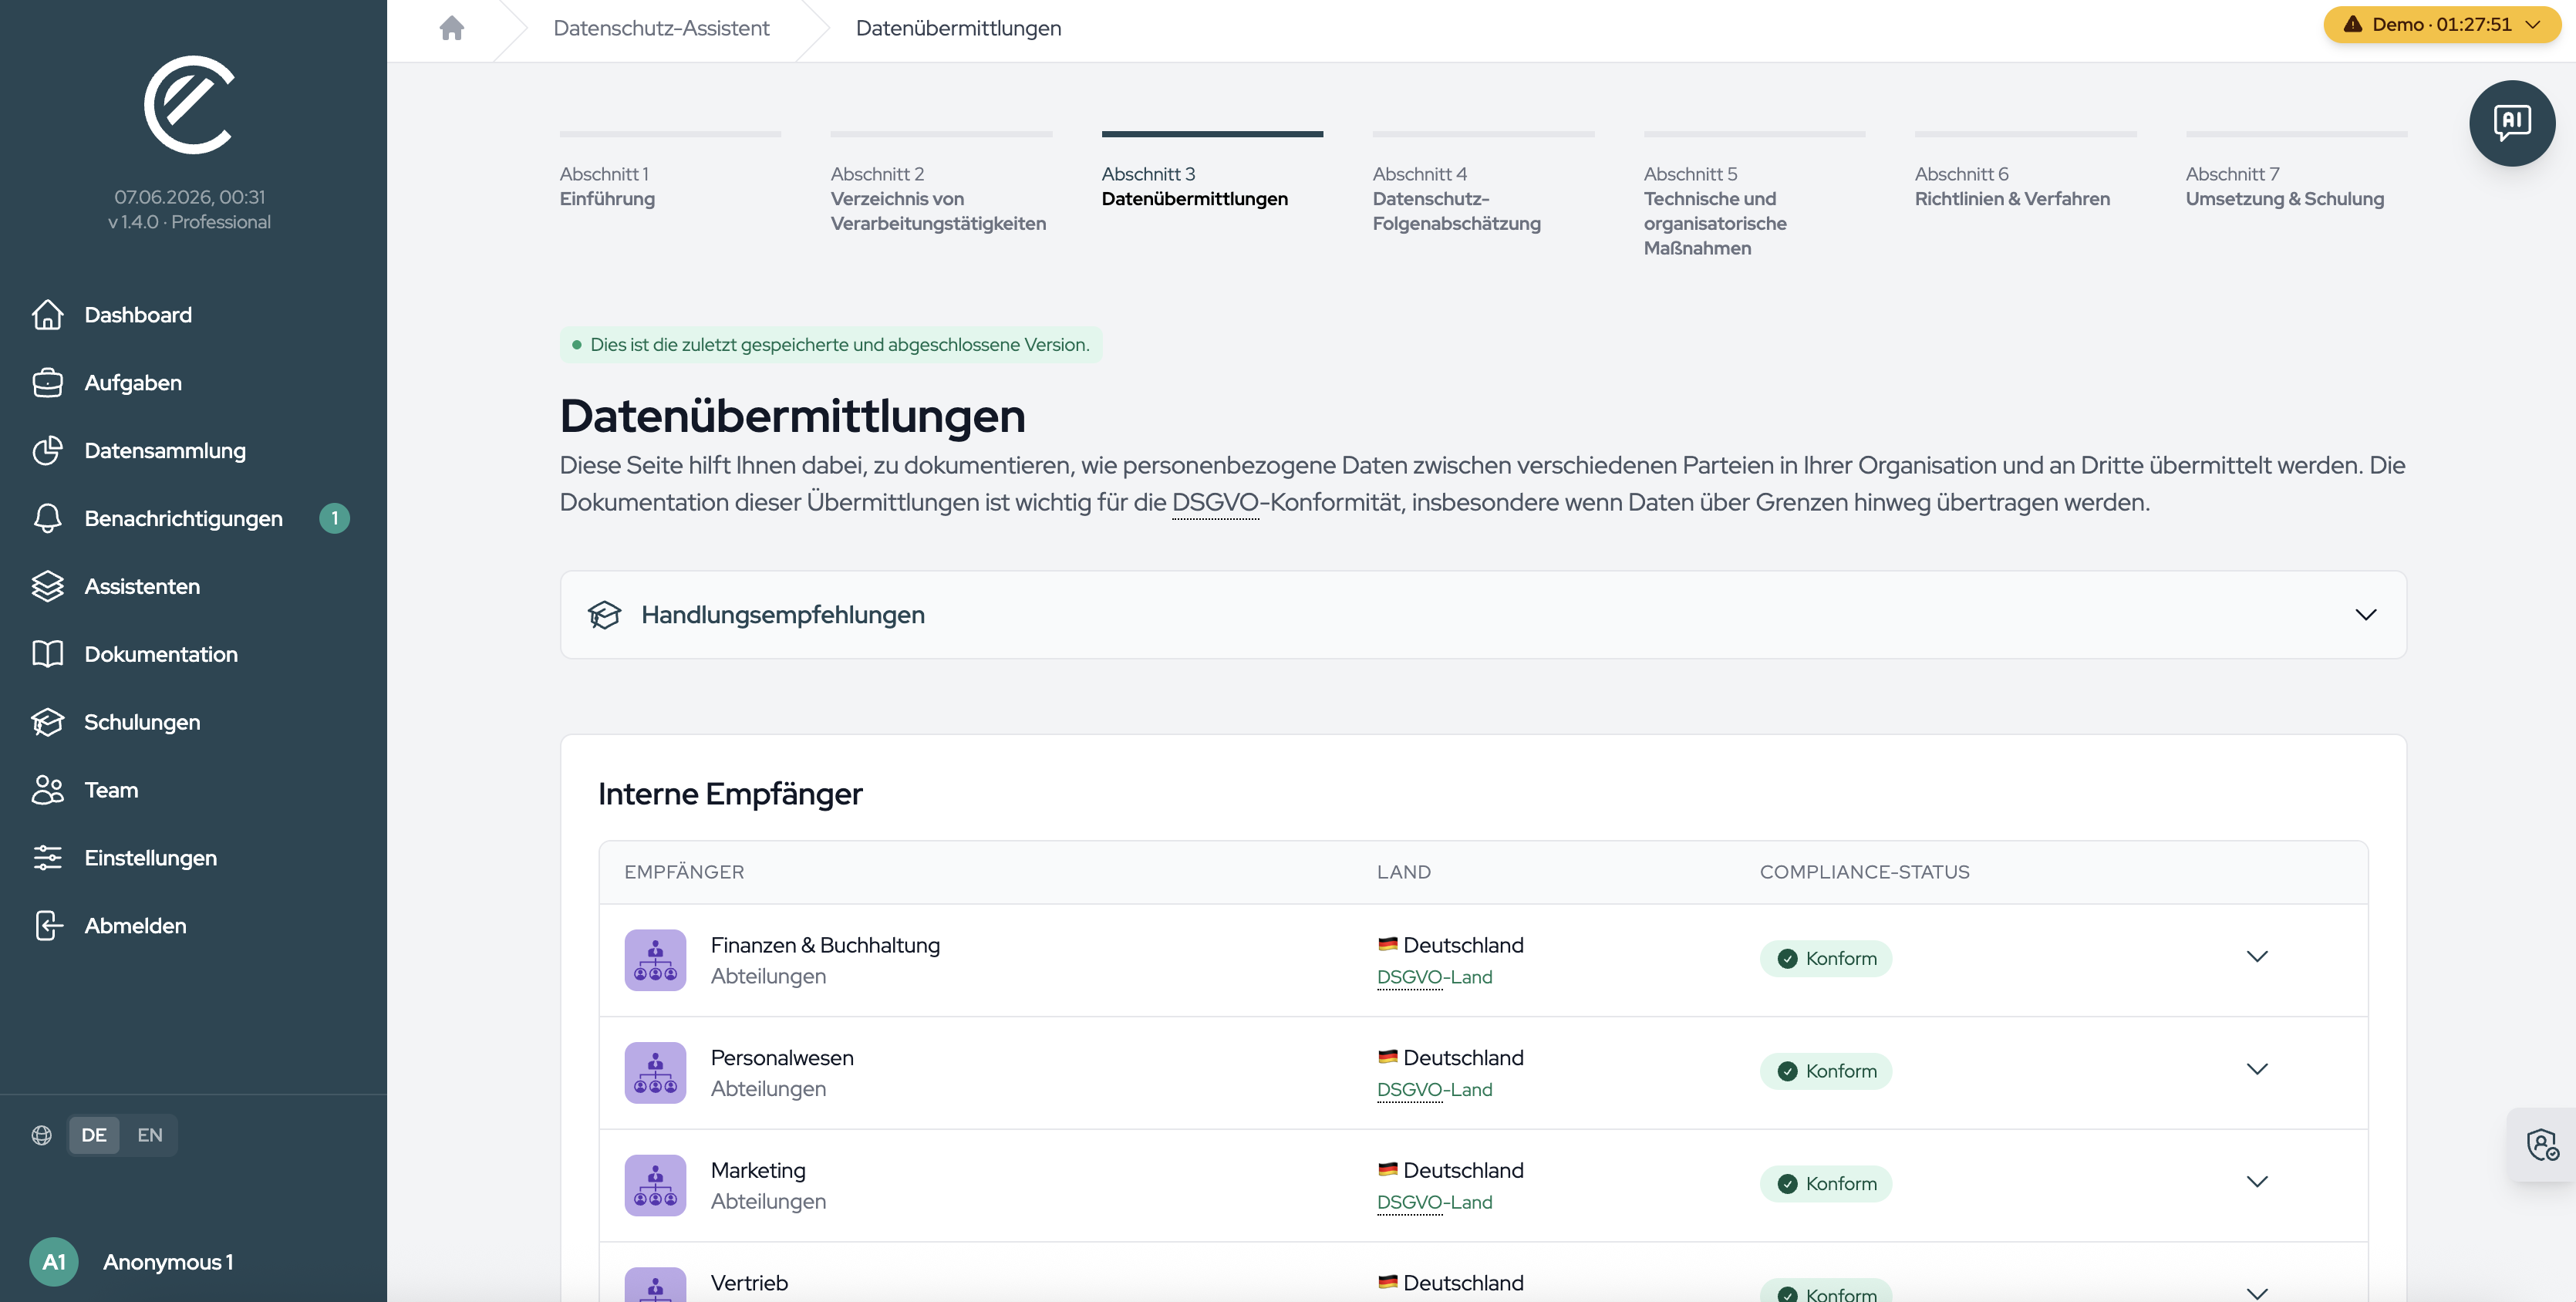Image resolution: width=2576 pixels, height=1302 pixels.
Task: Open Abschnitt 4 Datenschutz-Folgenabschätzung
Action: 1483,183
